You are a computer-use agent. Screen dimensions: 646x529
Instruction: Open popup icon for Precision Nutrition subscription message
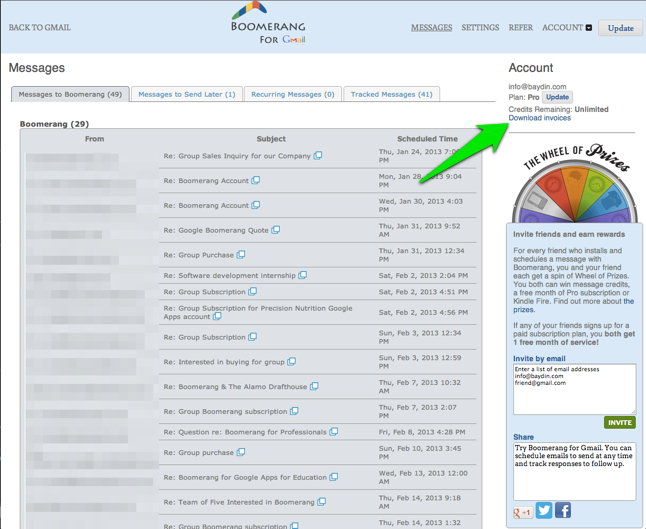[217, 316]
